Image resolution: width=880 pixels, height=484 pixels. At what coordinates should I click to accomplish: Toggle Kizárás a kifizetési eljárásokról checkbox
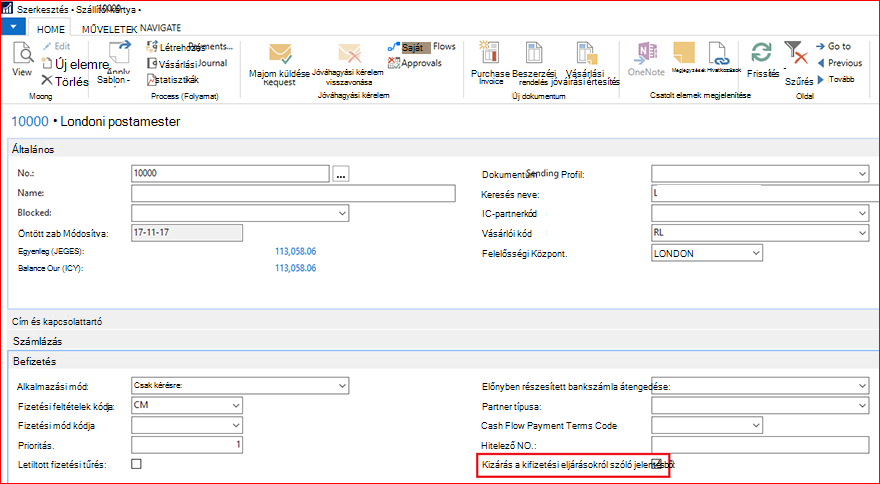click(x=657, y=463)
